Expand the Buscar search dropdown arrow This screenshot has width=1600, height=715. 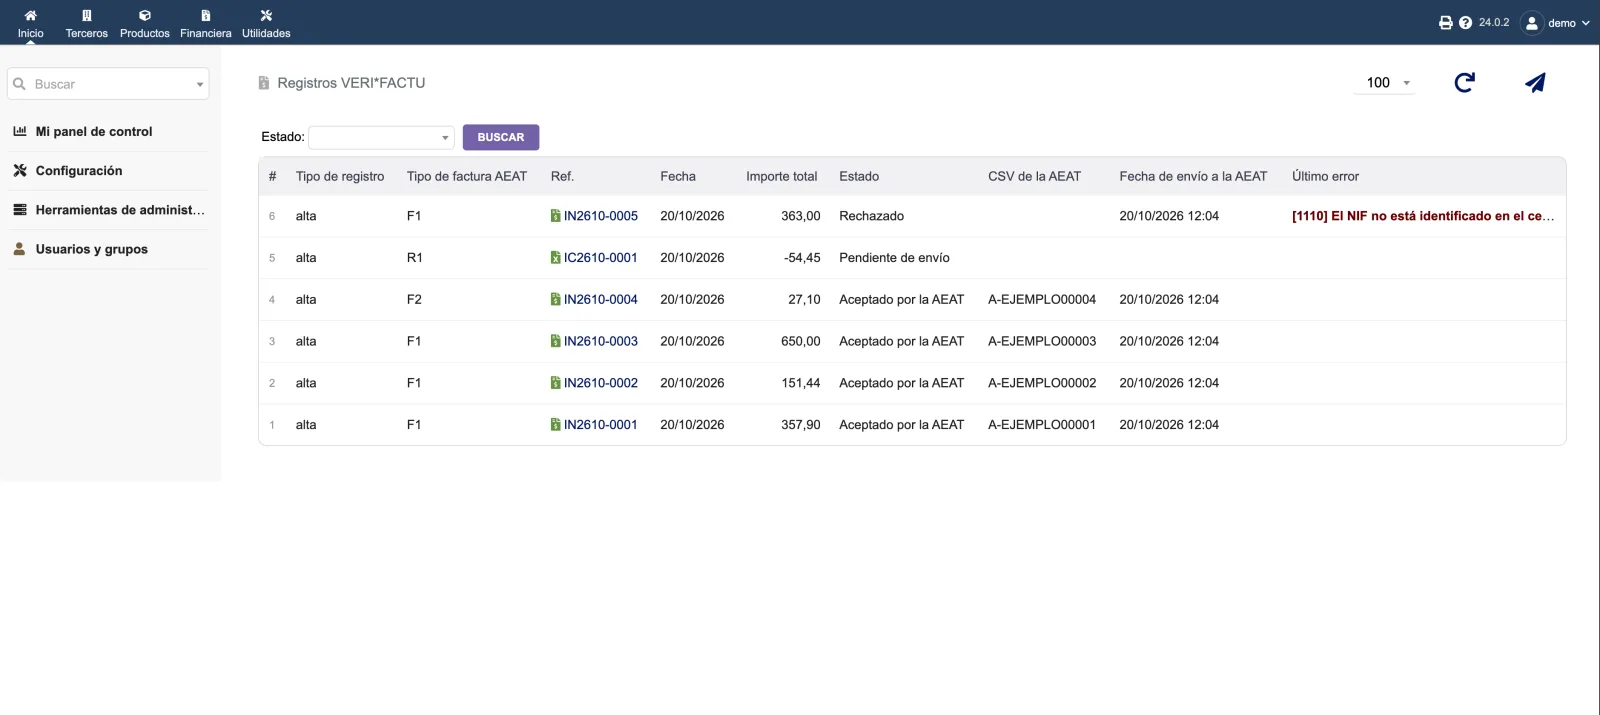click(x=200, y=85)
